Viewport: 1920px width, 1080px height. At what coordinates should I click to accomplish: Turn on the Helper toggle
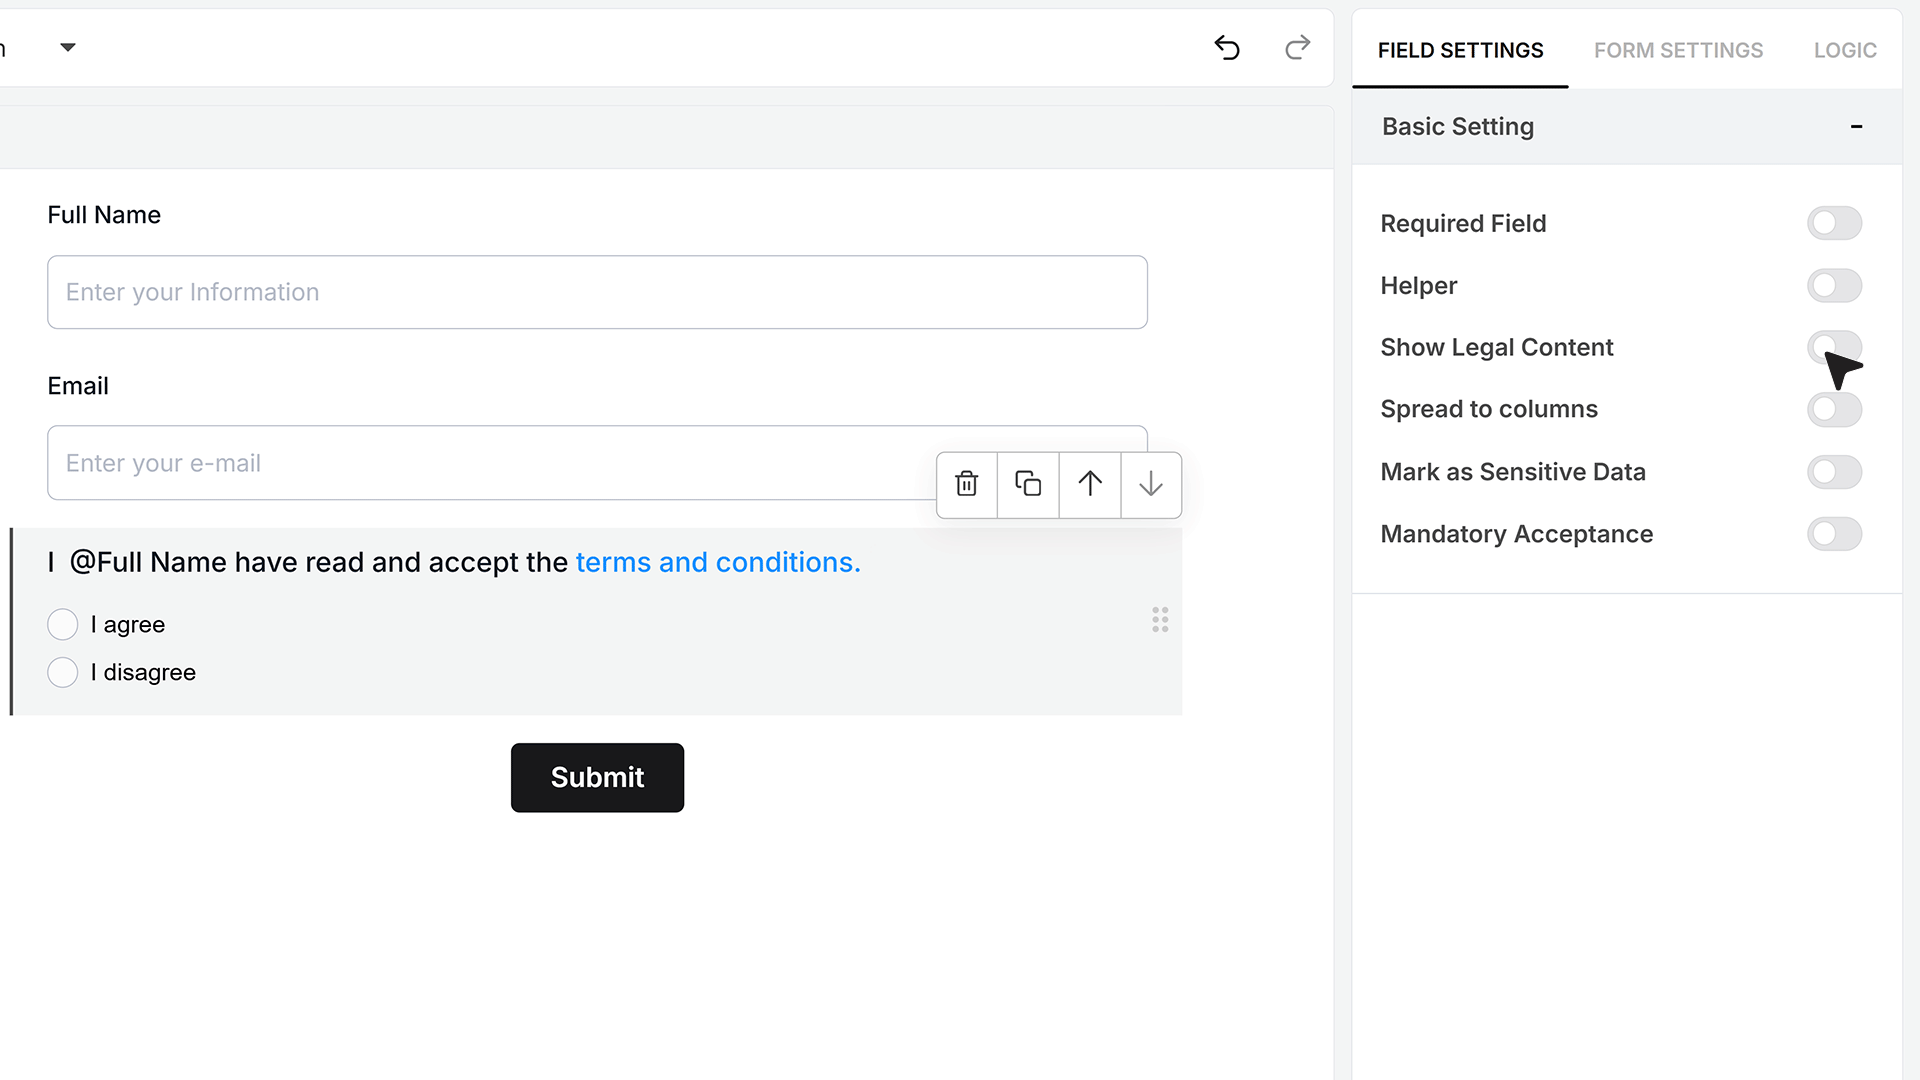pyautogui.click(x=1834, y=286)
